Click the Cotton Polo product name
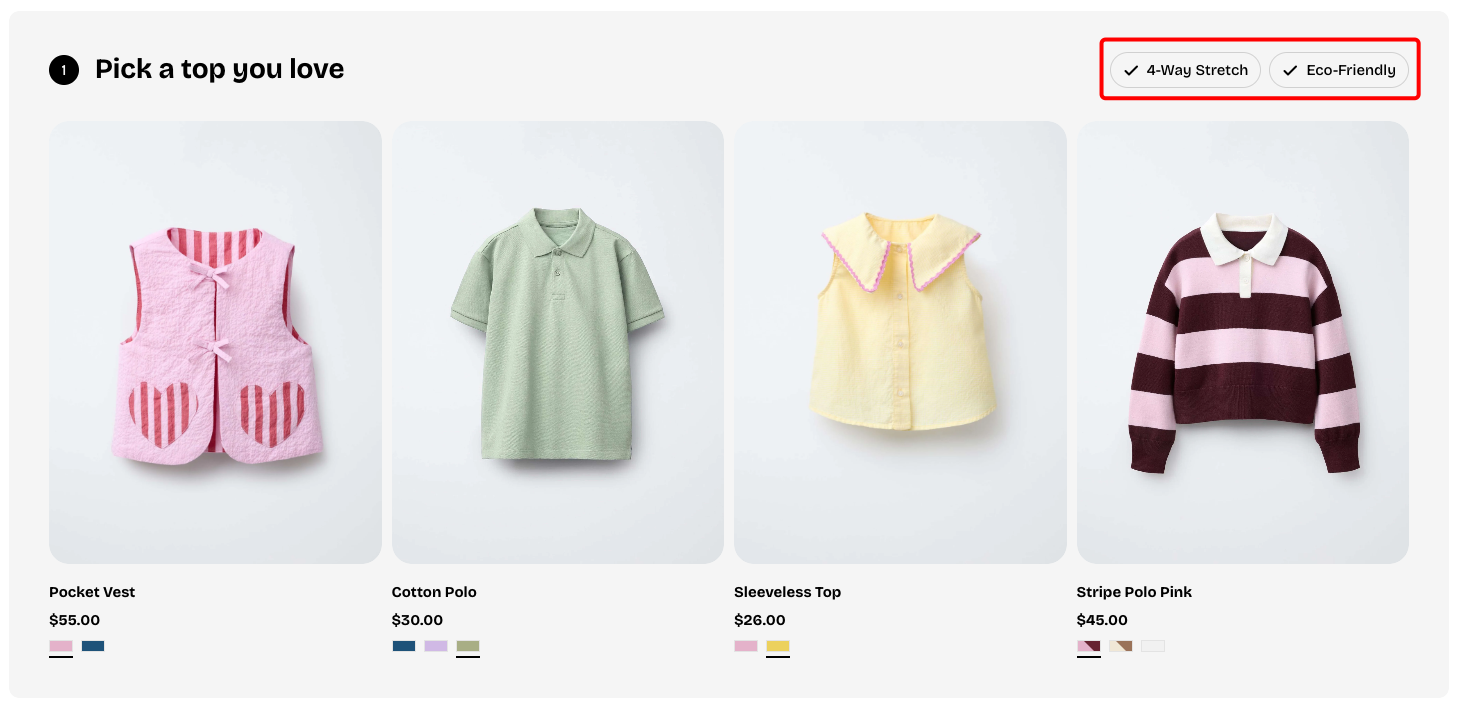 [434, 592]
